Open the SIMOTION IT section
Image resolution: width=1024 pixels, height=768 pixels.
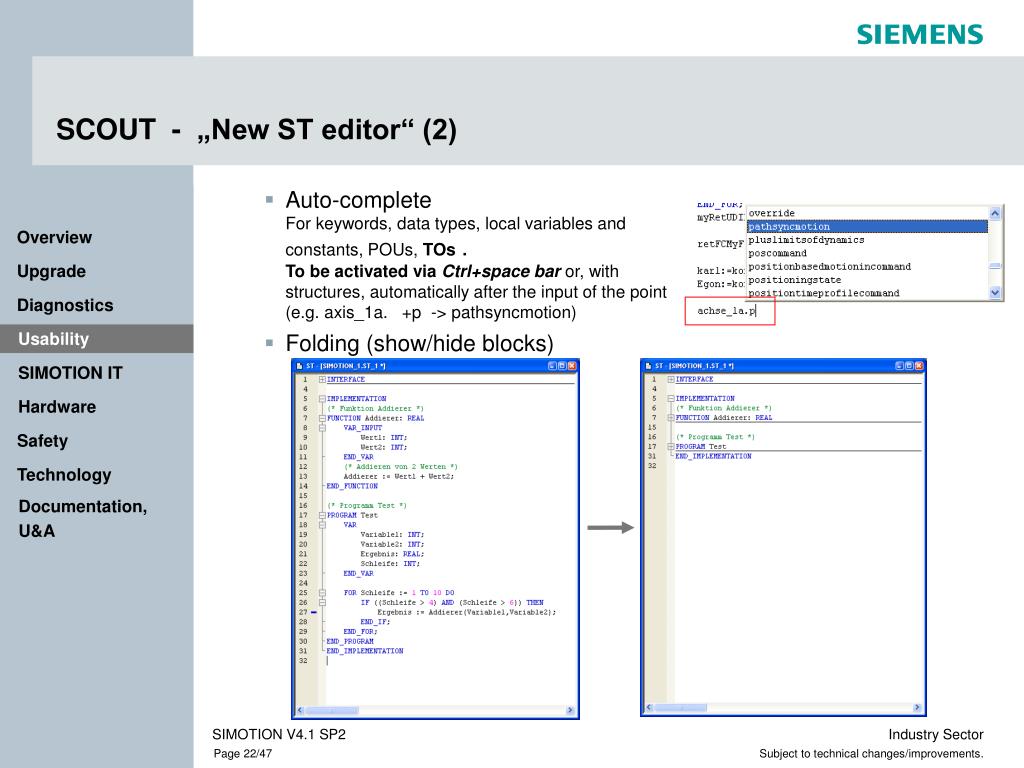[x=70, y=373]
